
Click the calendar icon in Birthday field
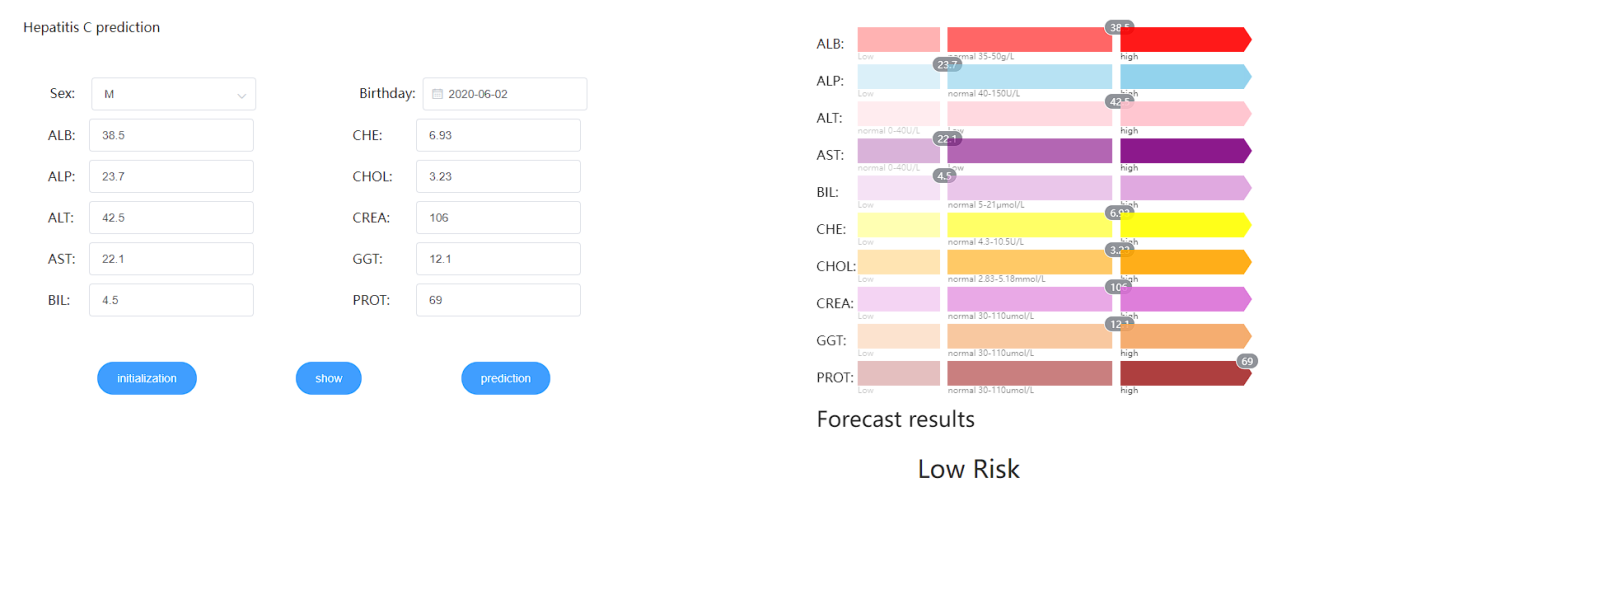437,94
